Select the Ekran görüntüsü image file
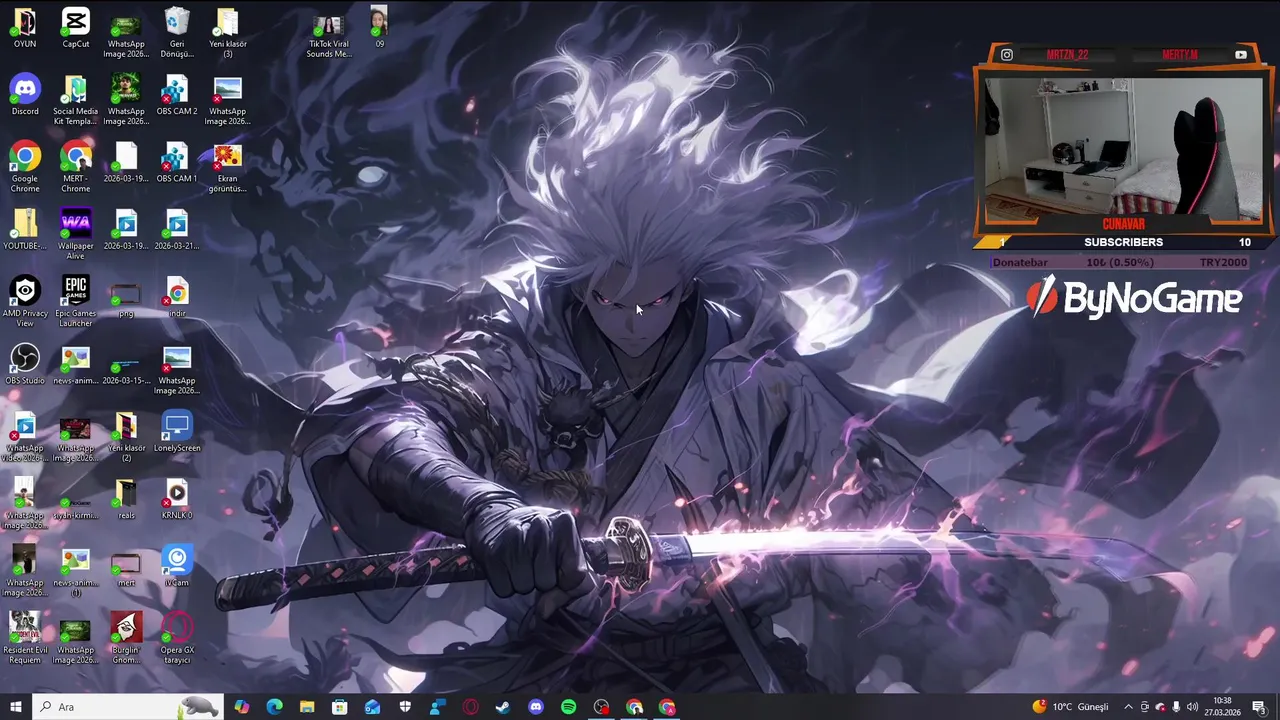This screenshot has height=720, width=1280. 228,167
